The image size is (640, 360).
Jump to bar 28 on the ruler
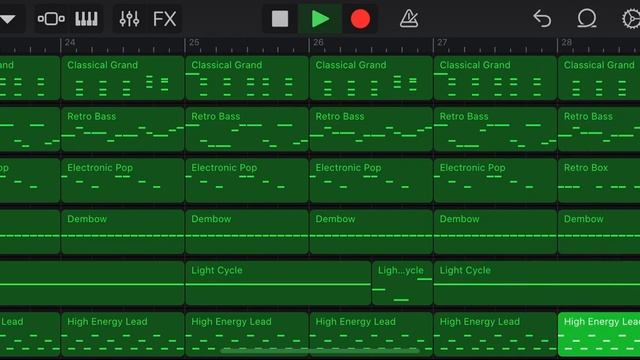point(566,43)
